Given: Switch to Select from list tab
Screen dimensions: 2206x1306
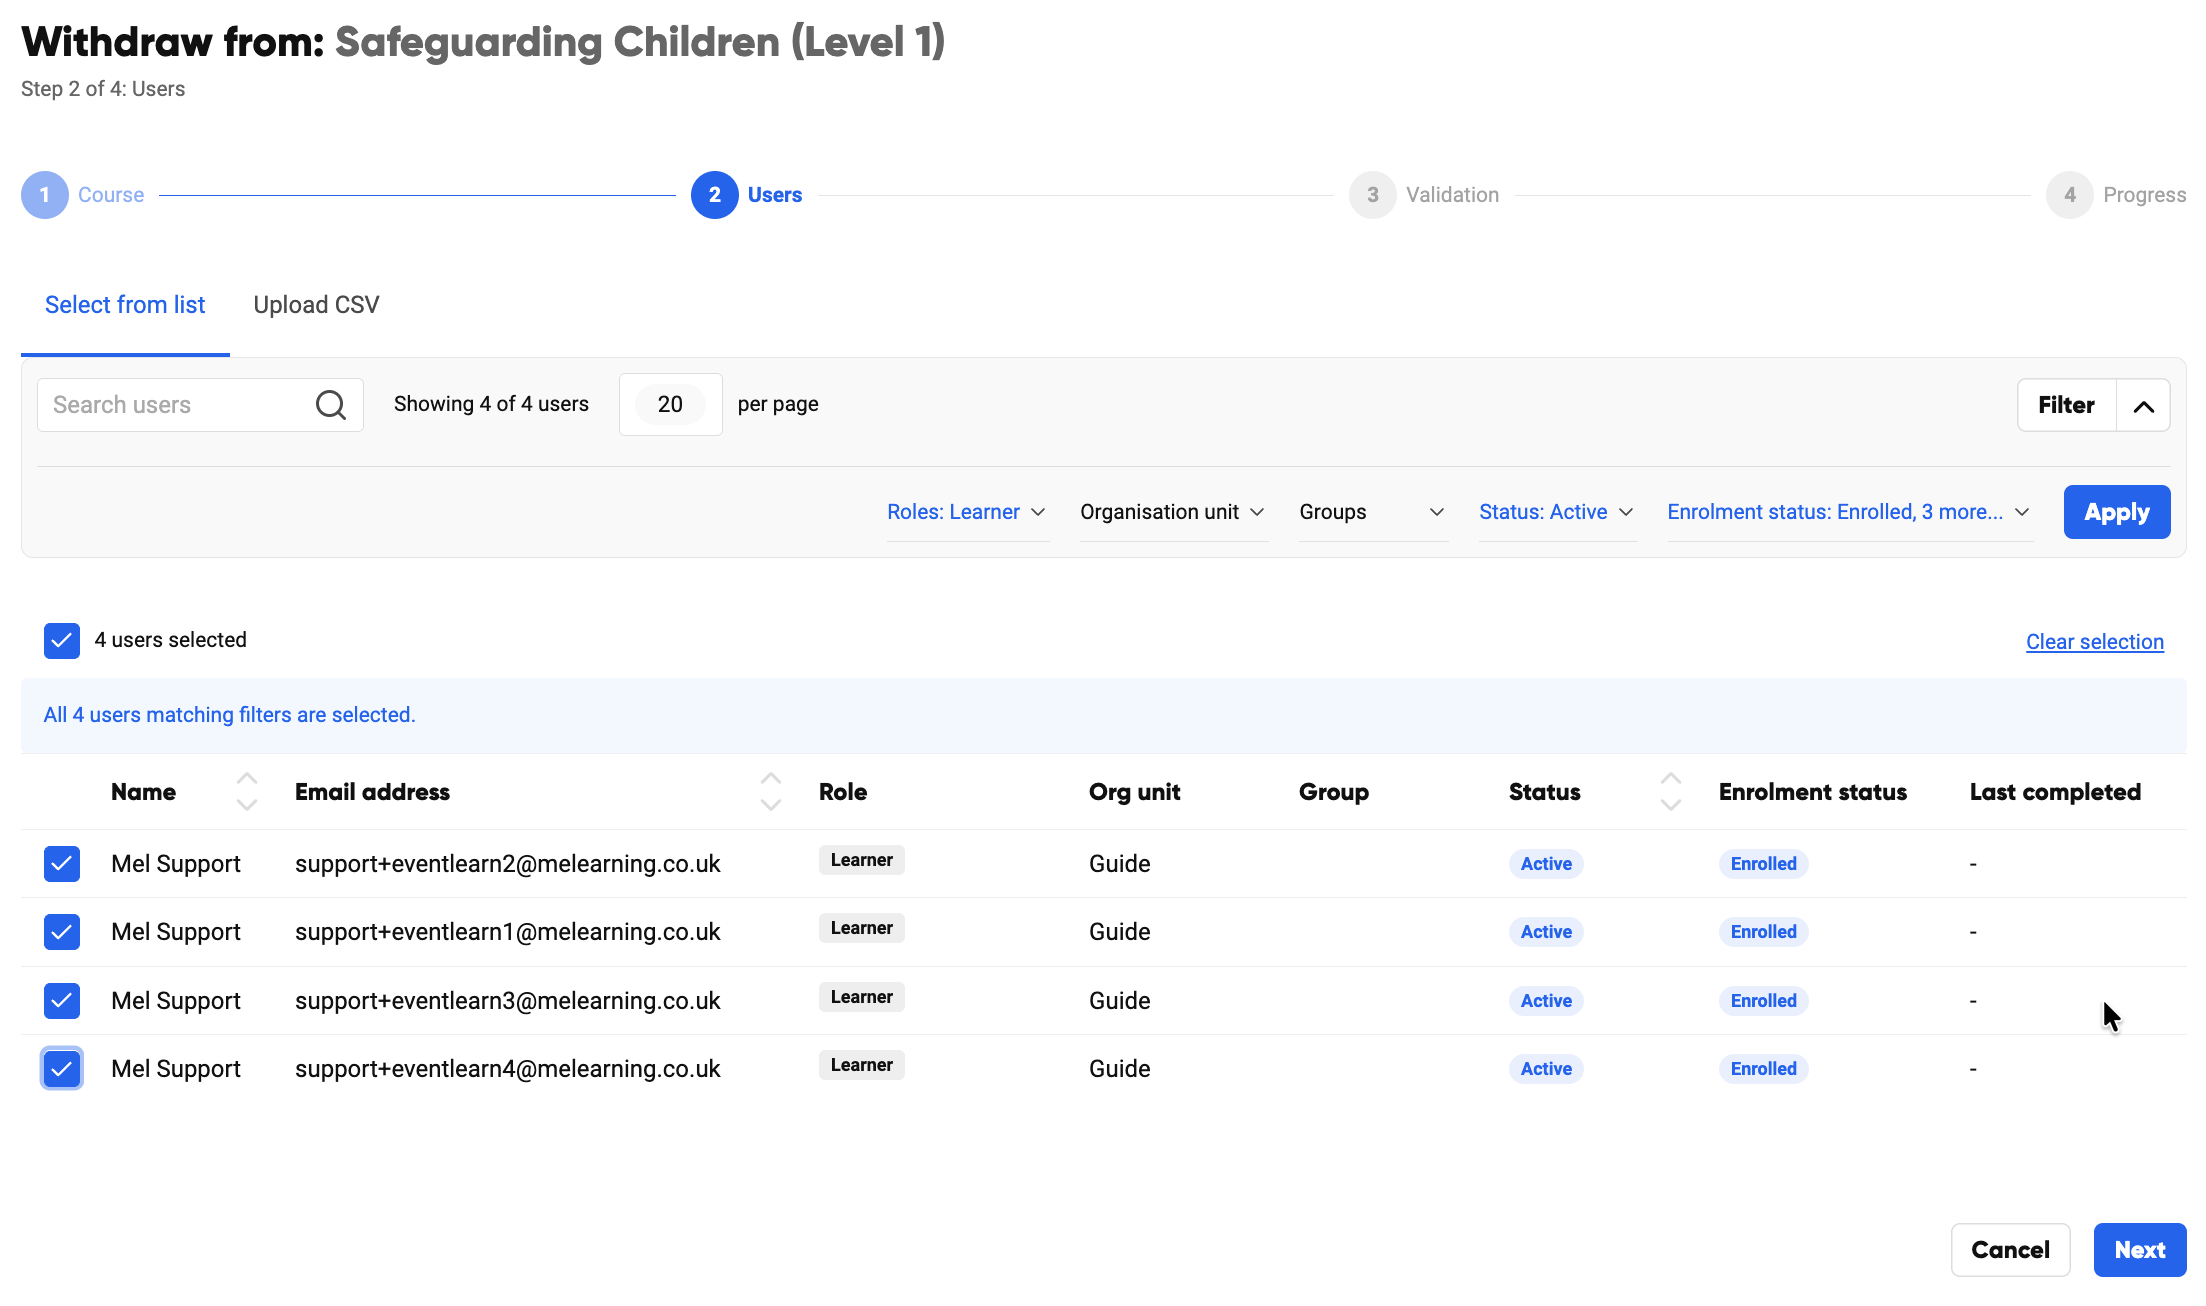Looking at the screenshot, I should pos(125,305).
